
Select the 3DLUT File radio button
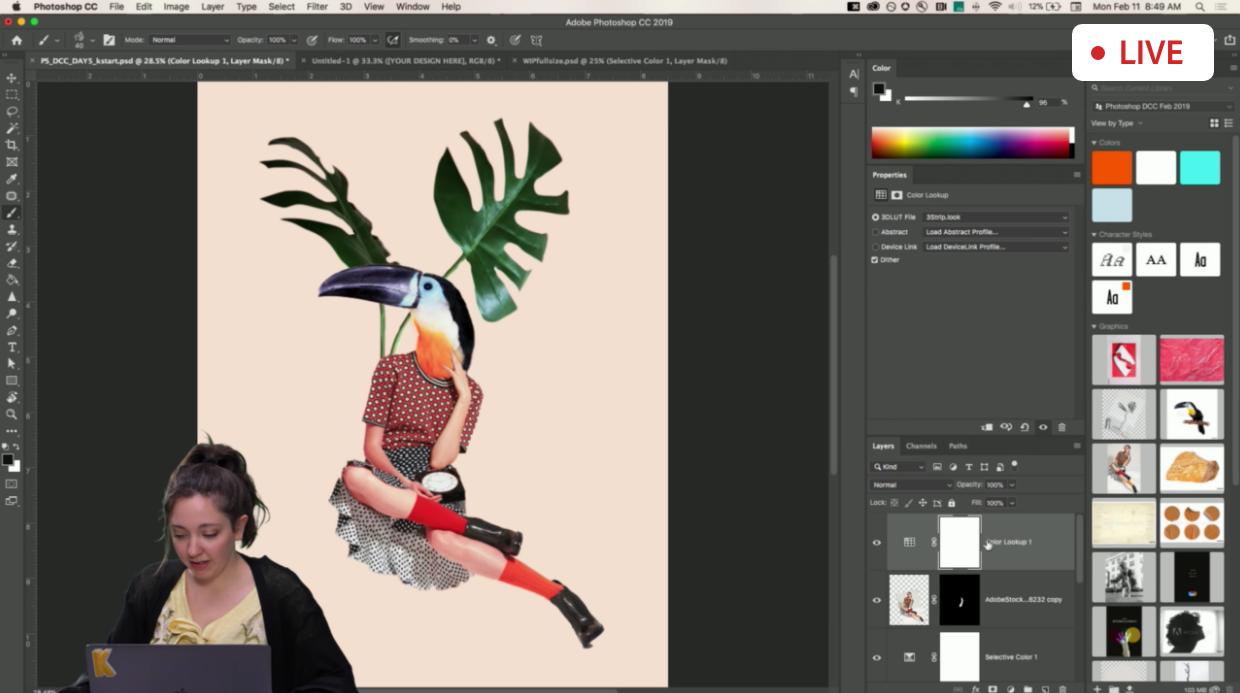click(x=876, y=217)
